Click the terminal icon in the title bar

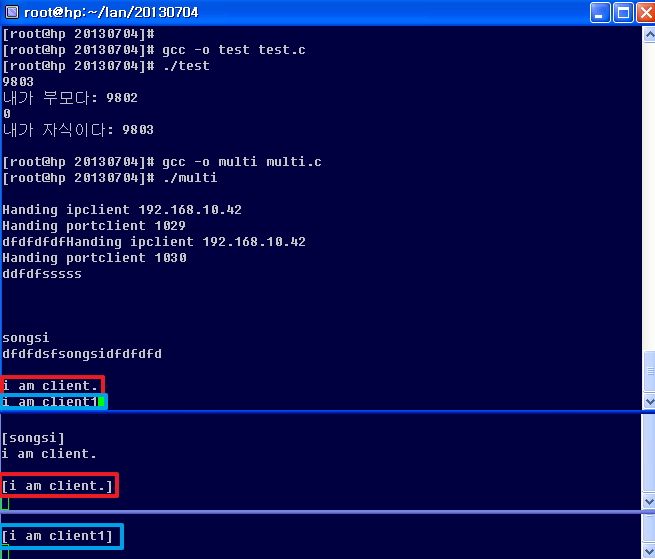click(12, 12)
